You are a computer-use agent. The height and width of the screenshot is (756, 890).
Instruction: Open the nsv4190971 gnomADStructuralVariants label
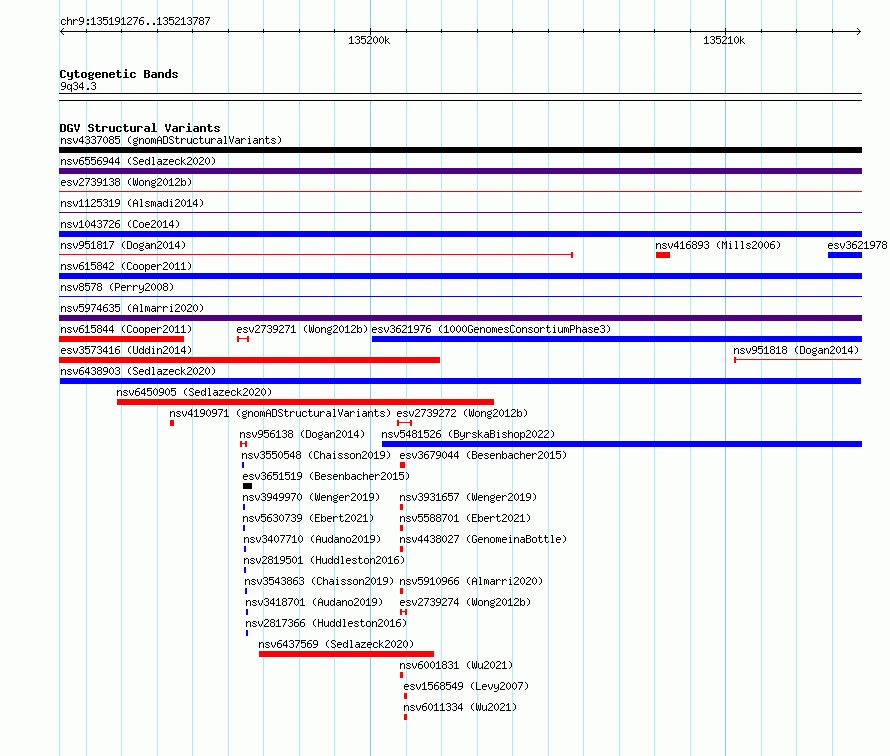click(x=280, y=413)
